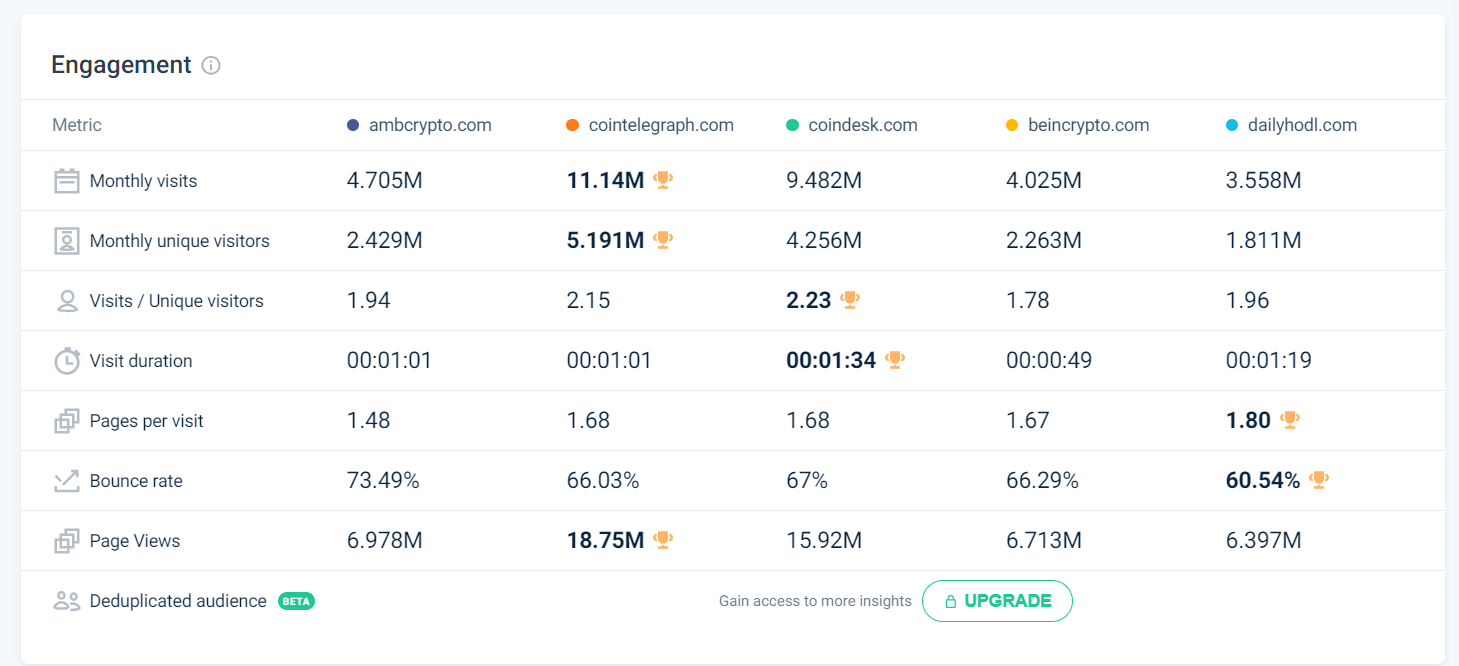This screenshot has height=666, width=1459.
Task: Click trophy icon next to 11.14M
Action: [x=663, y=180]
